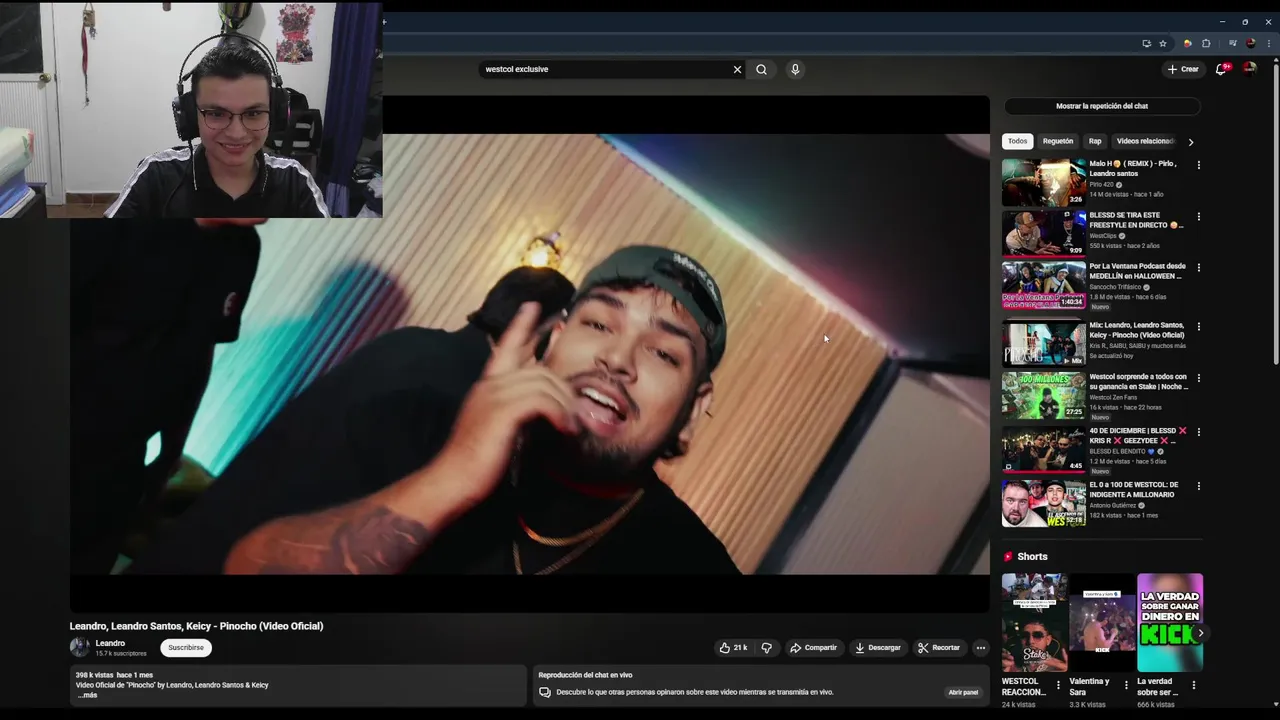1280x720 pixels.
Task: Open the Pinocho Mix playlist thumbnail
Action: tap(1044, 343)
